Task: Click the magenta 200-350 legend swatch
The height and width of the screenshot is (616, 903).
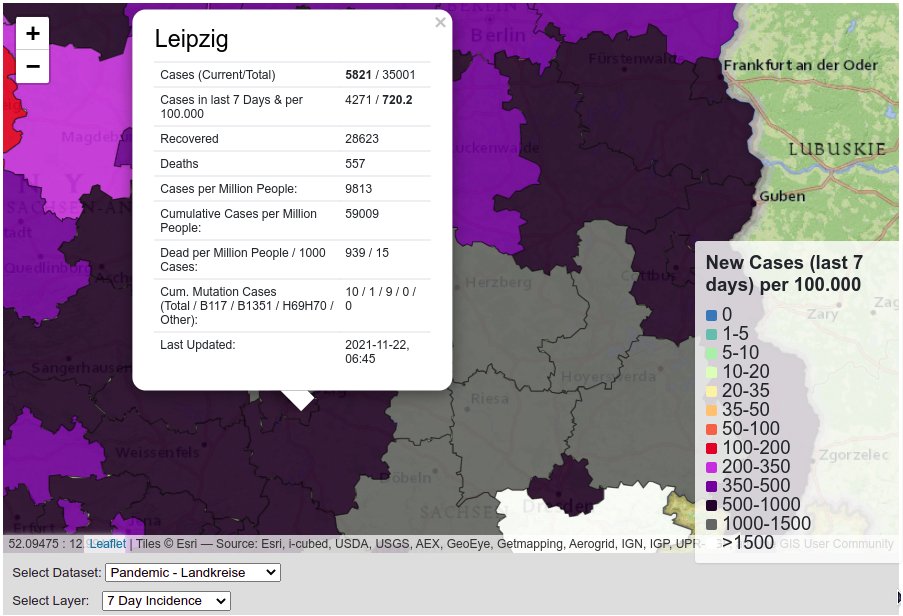Action: pos(711,467)
